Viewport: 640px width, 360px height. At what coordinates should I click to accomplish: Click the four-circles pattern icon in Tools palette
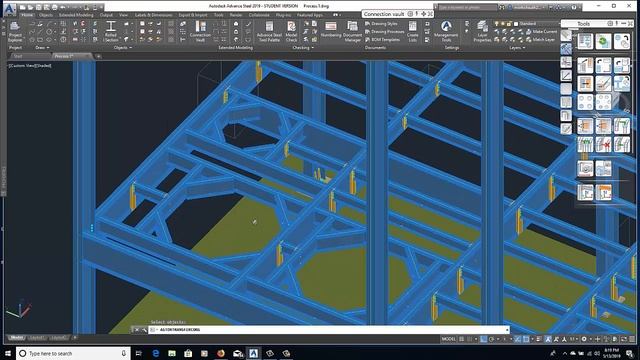(x=585, y=102)
